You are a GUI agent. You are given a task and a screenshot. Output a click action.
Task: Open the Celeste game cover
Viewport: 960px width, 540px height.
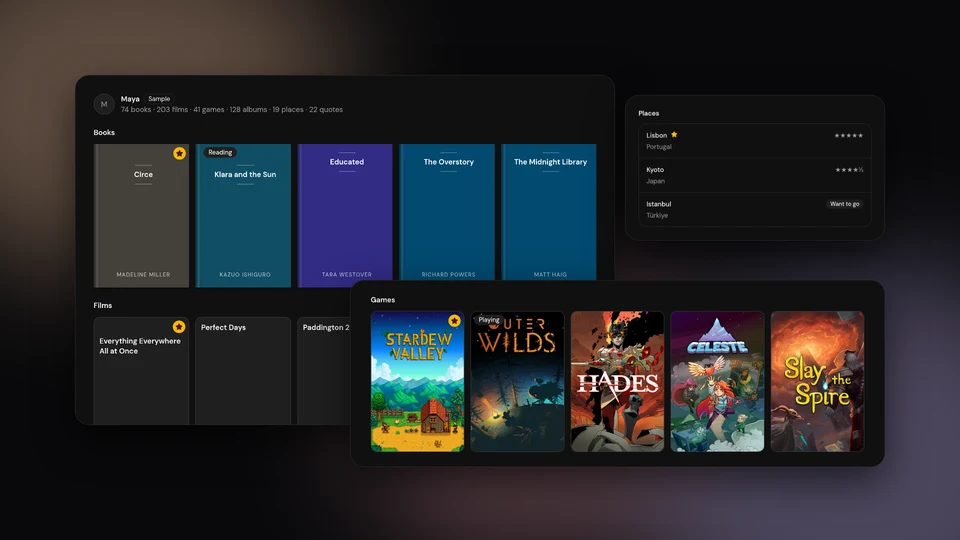(x=717, y=381)
